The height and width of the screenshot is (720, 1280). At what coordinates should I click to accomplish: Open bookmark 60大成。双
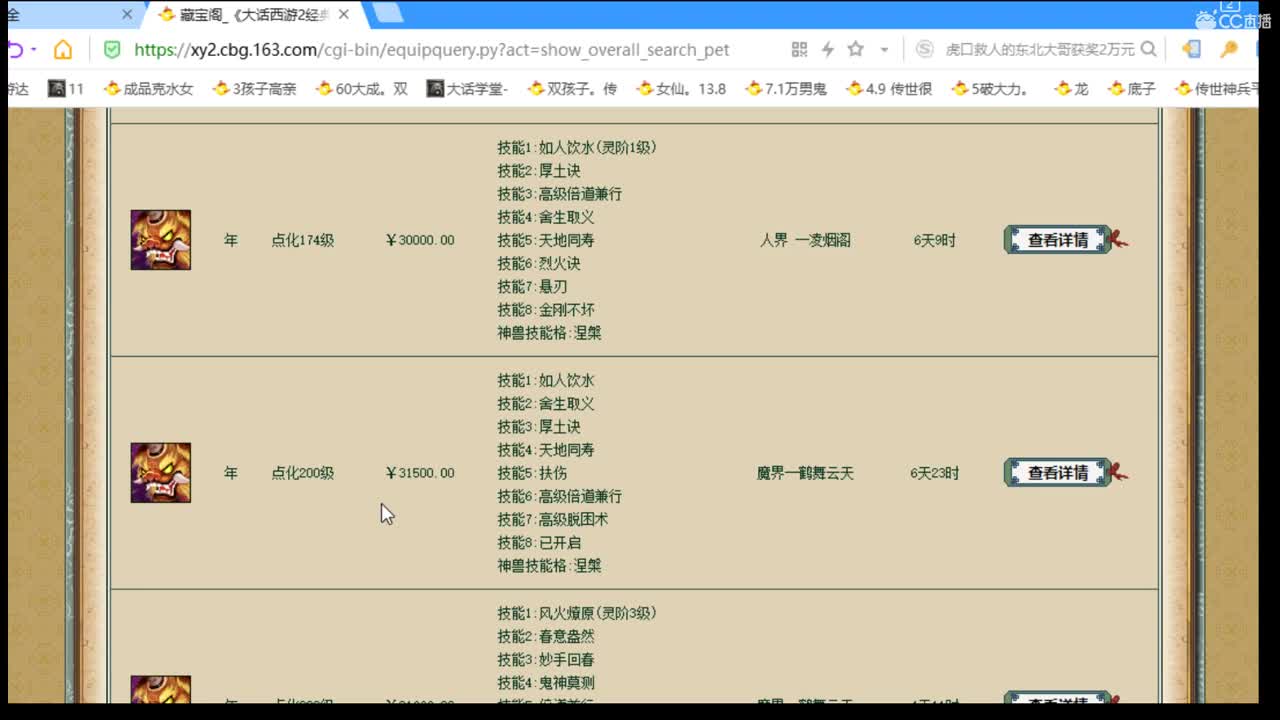362,89
